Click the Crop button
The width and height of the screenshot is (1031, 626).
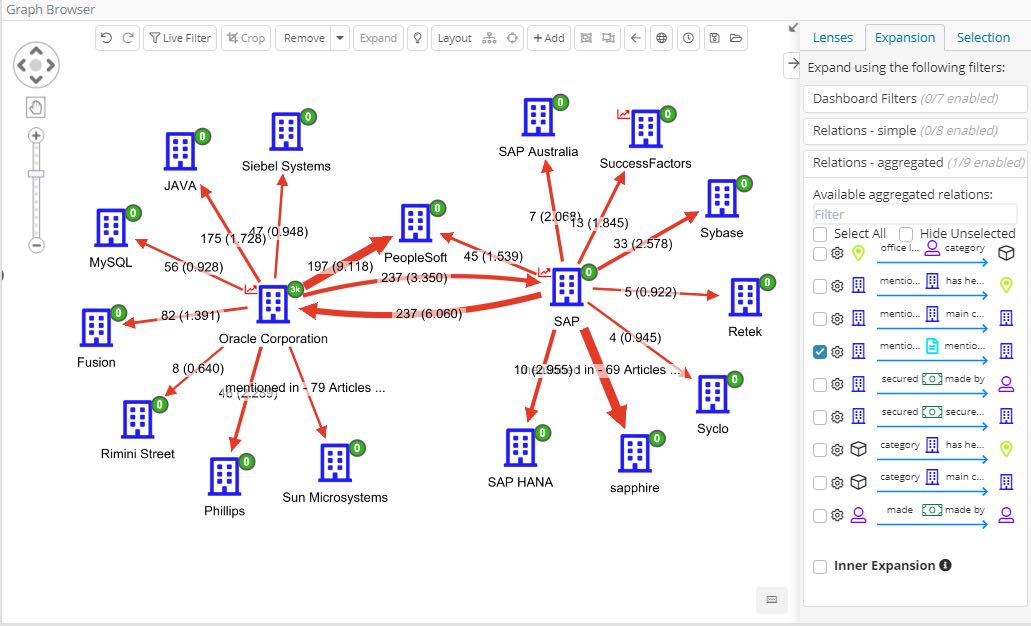[x=246, y=38]
